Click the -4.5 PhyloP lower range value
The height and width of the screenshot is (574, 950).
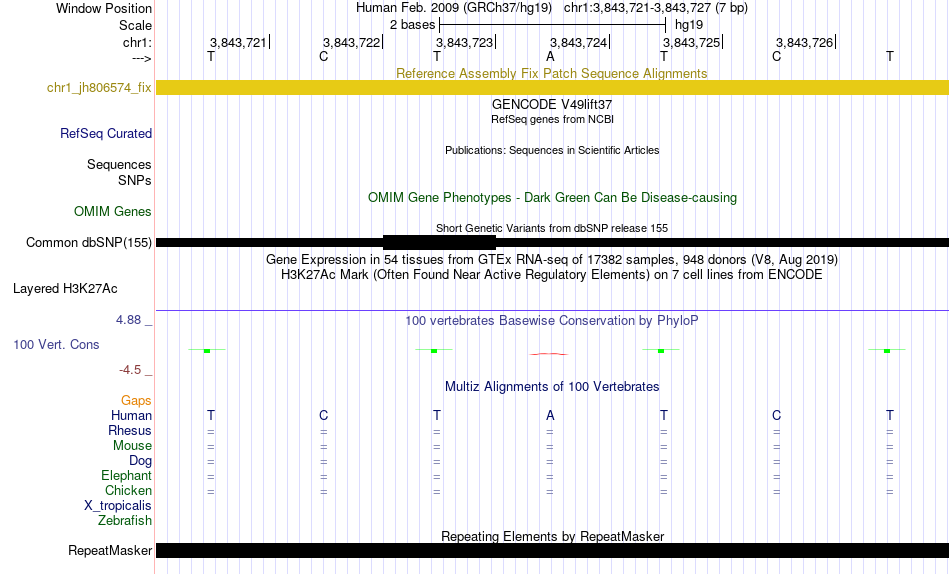point(130,370)
